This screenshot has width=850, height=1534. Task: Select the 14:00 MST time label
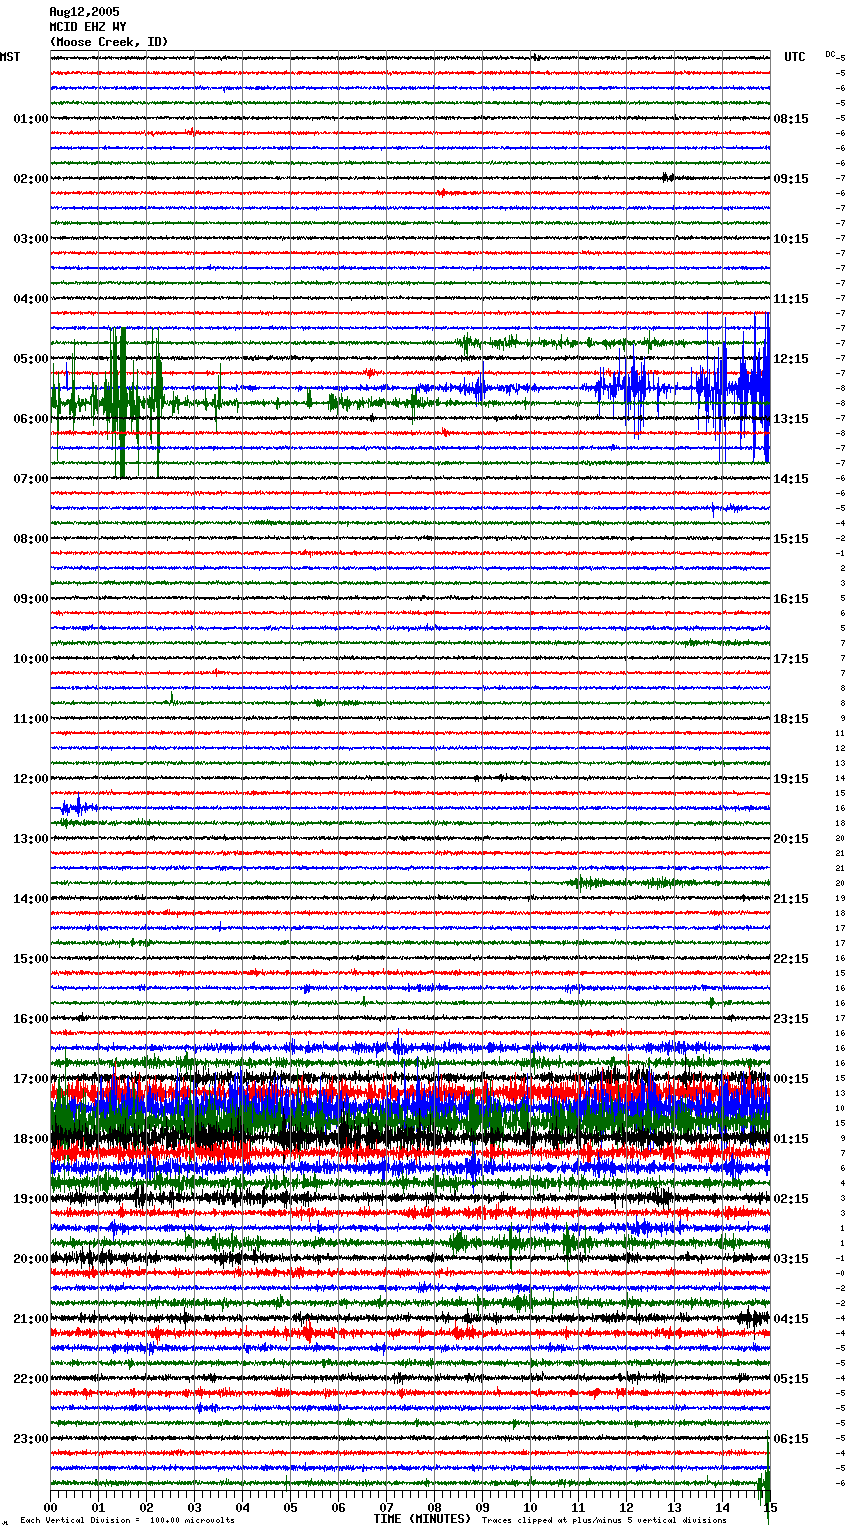point(31,899)
